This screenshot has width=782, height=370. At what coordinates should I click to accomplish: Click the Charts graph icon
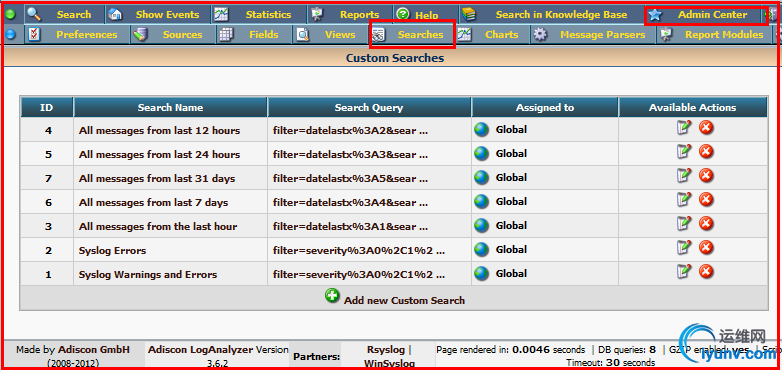point(465,35)
